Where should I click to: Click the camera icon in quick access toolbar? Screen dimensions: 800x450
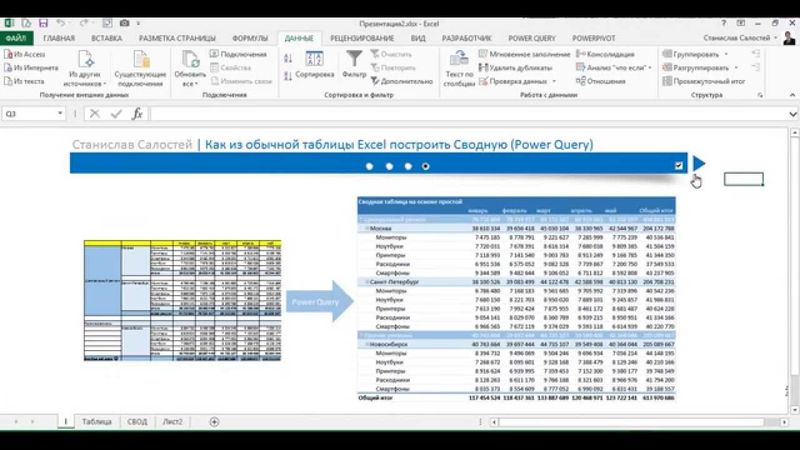point(124,23)
